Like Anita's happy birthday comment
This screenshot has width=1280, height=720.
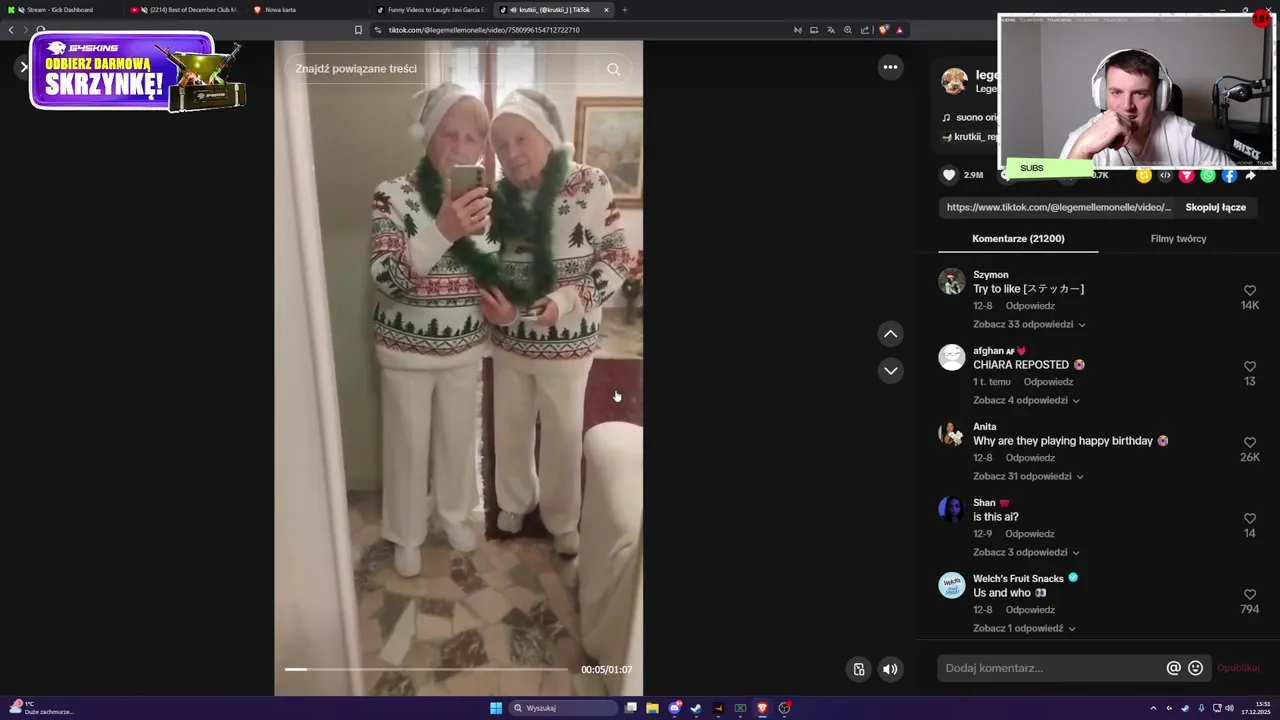coord(1250,443)
